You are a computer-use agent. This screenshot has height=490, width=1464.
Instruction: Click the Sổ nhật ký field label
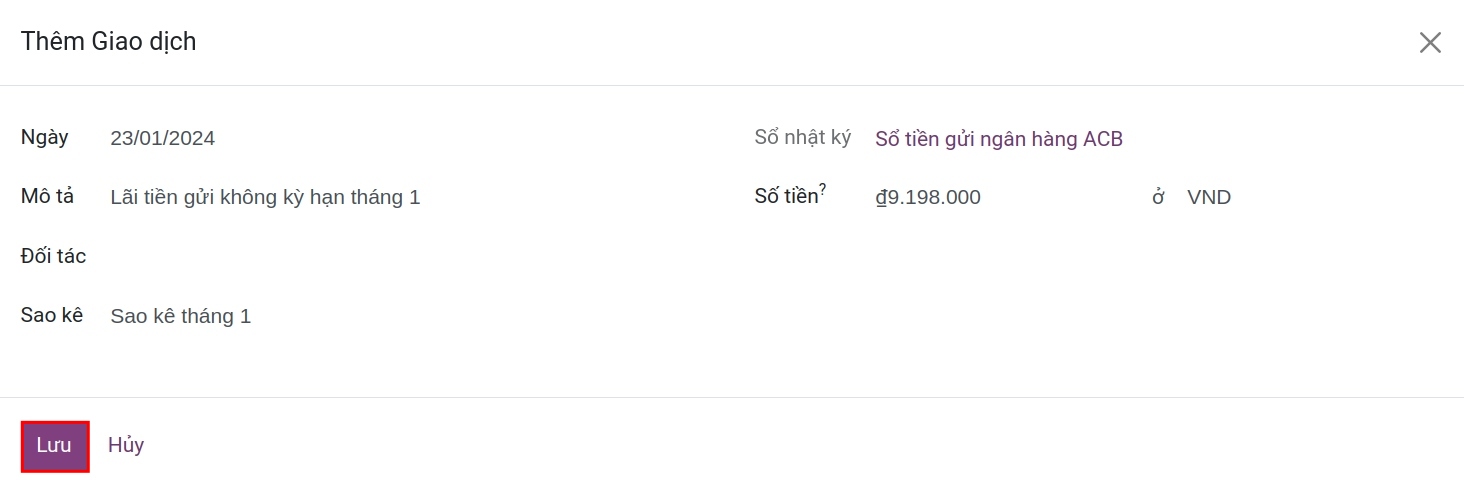click(x=802, y=138)
